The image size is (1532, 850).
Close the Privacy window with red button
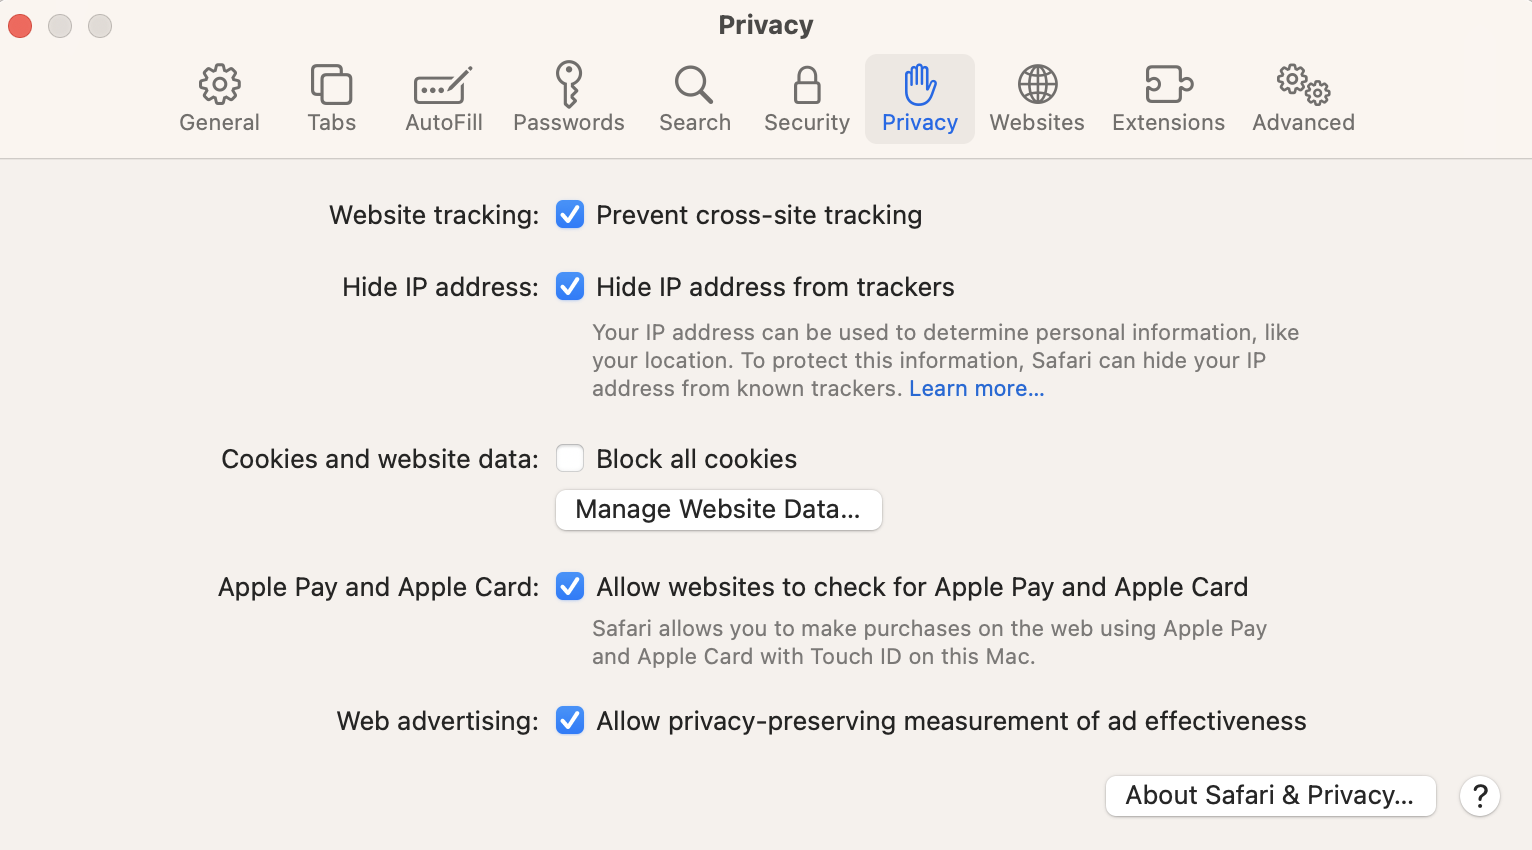[x=20, y=26]
